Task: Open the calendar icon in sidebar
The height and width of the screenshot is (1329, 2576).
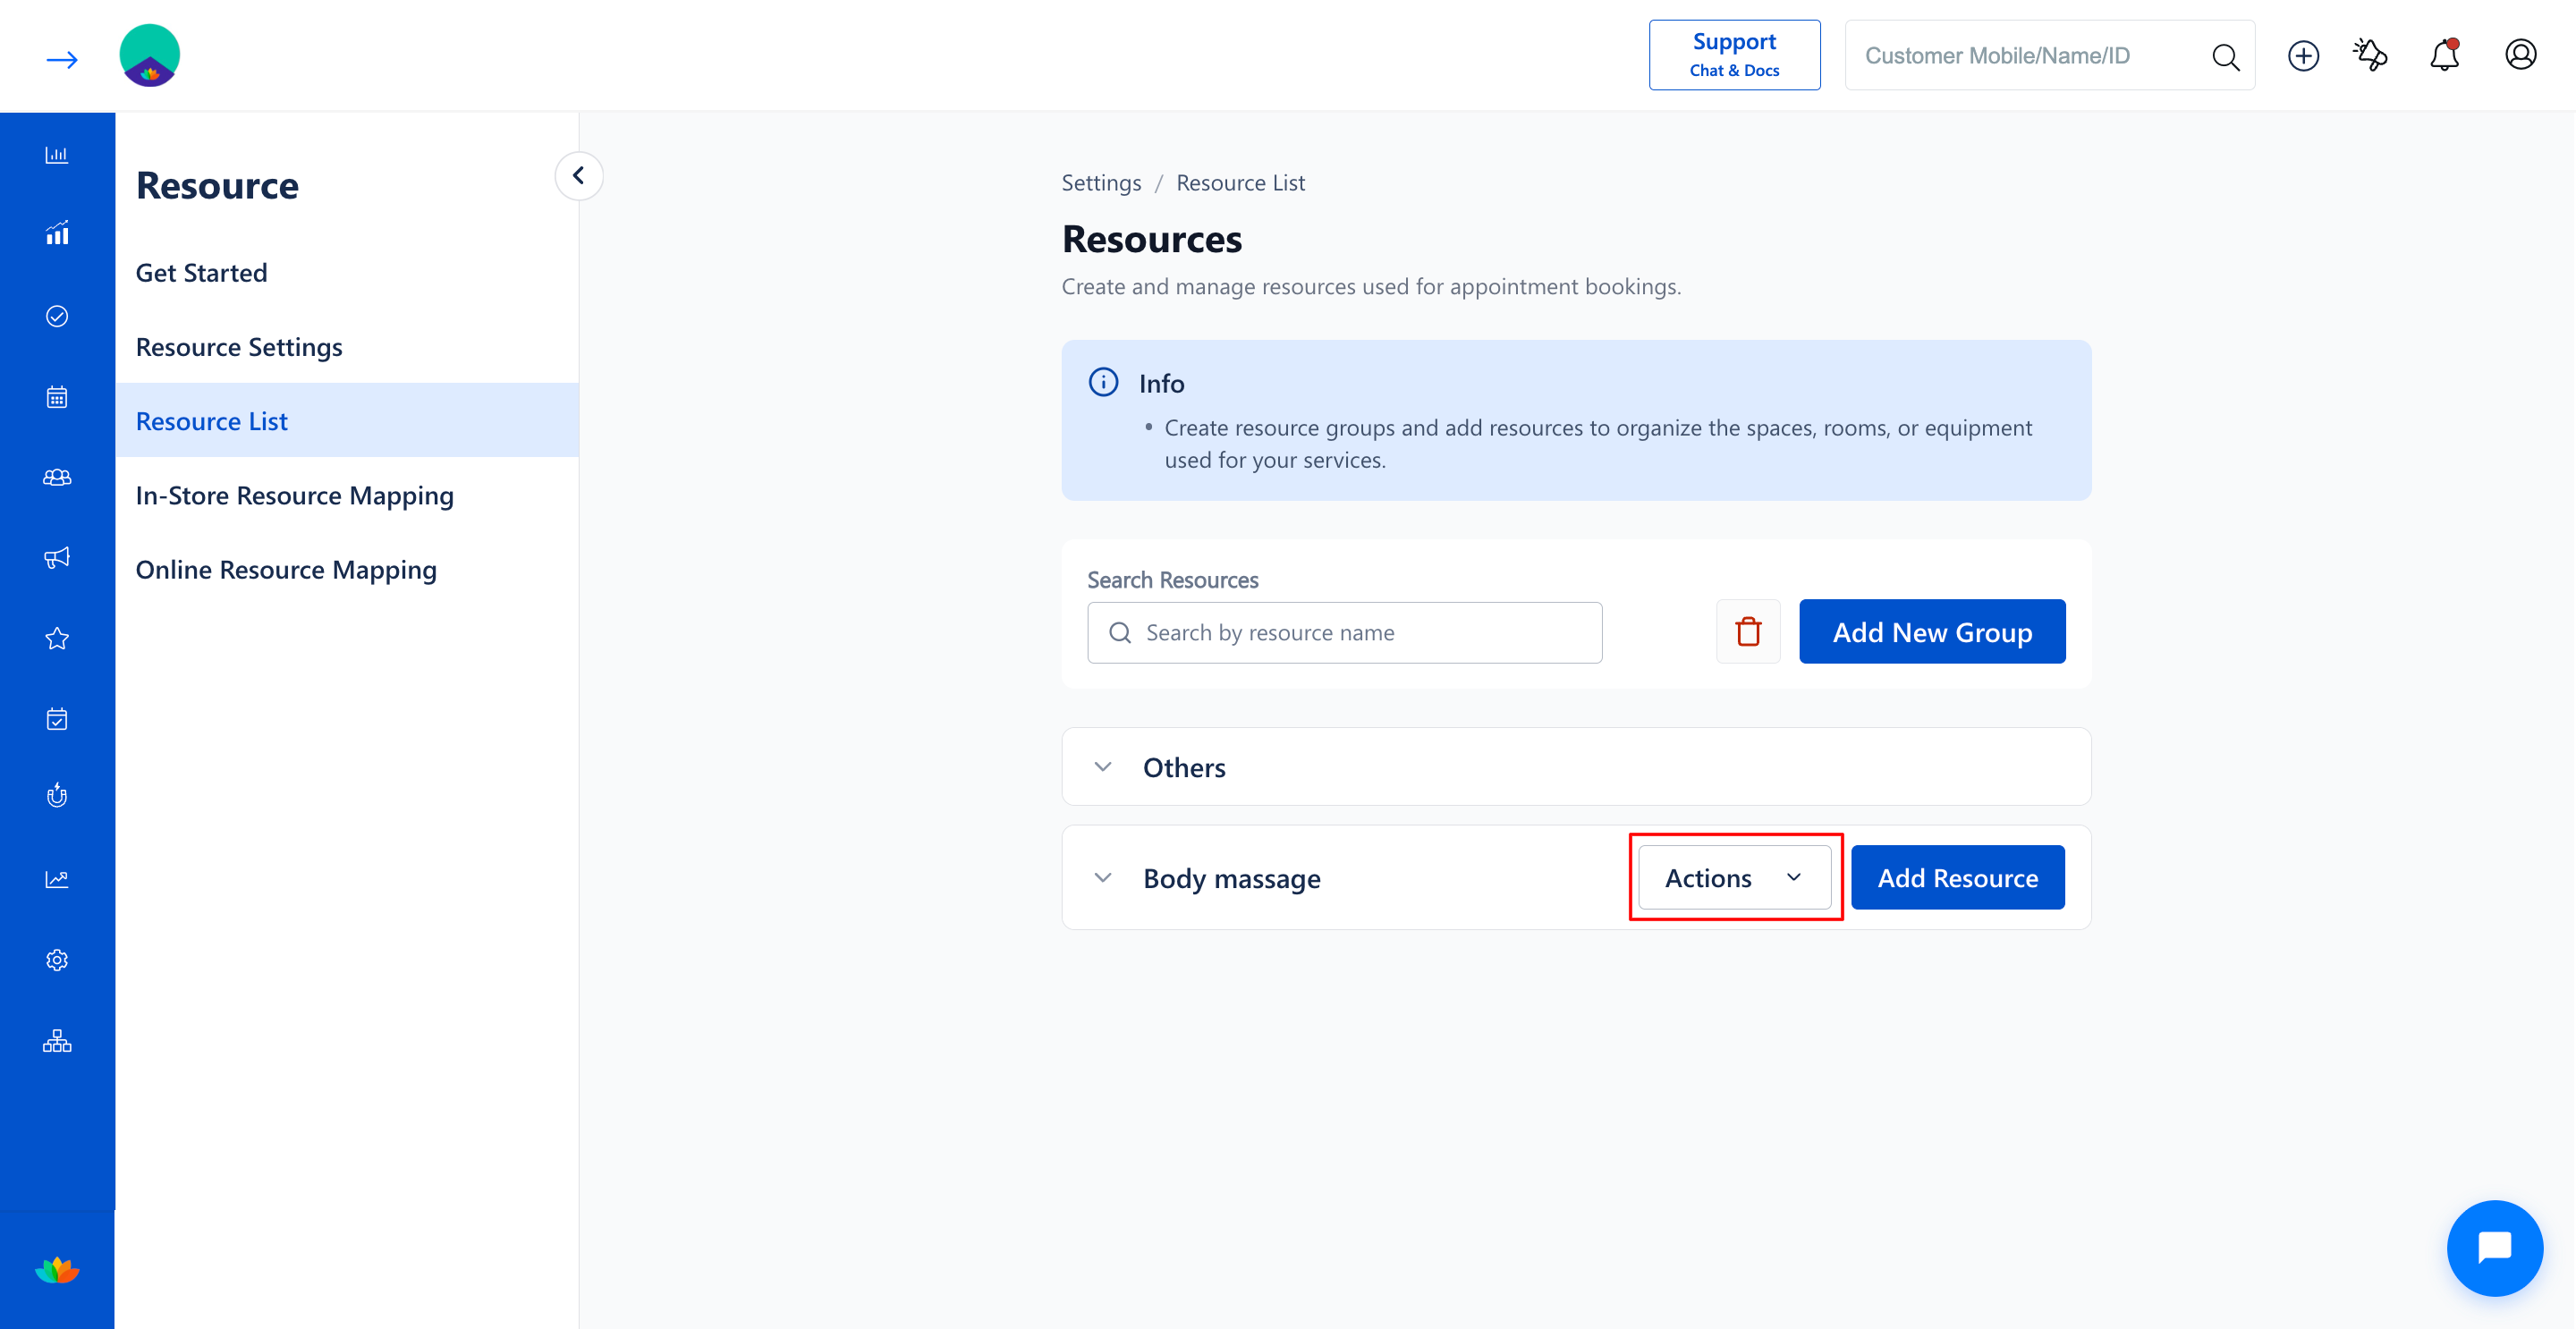Action: click(57, 397)
